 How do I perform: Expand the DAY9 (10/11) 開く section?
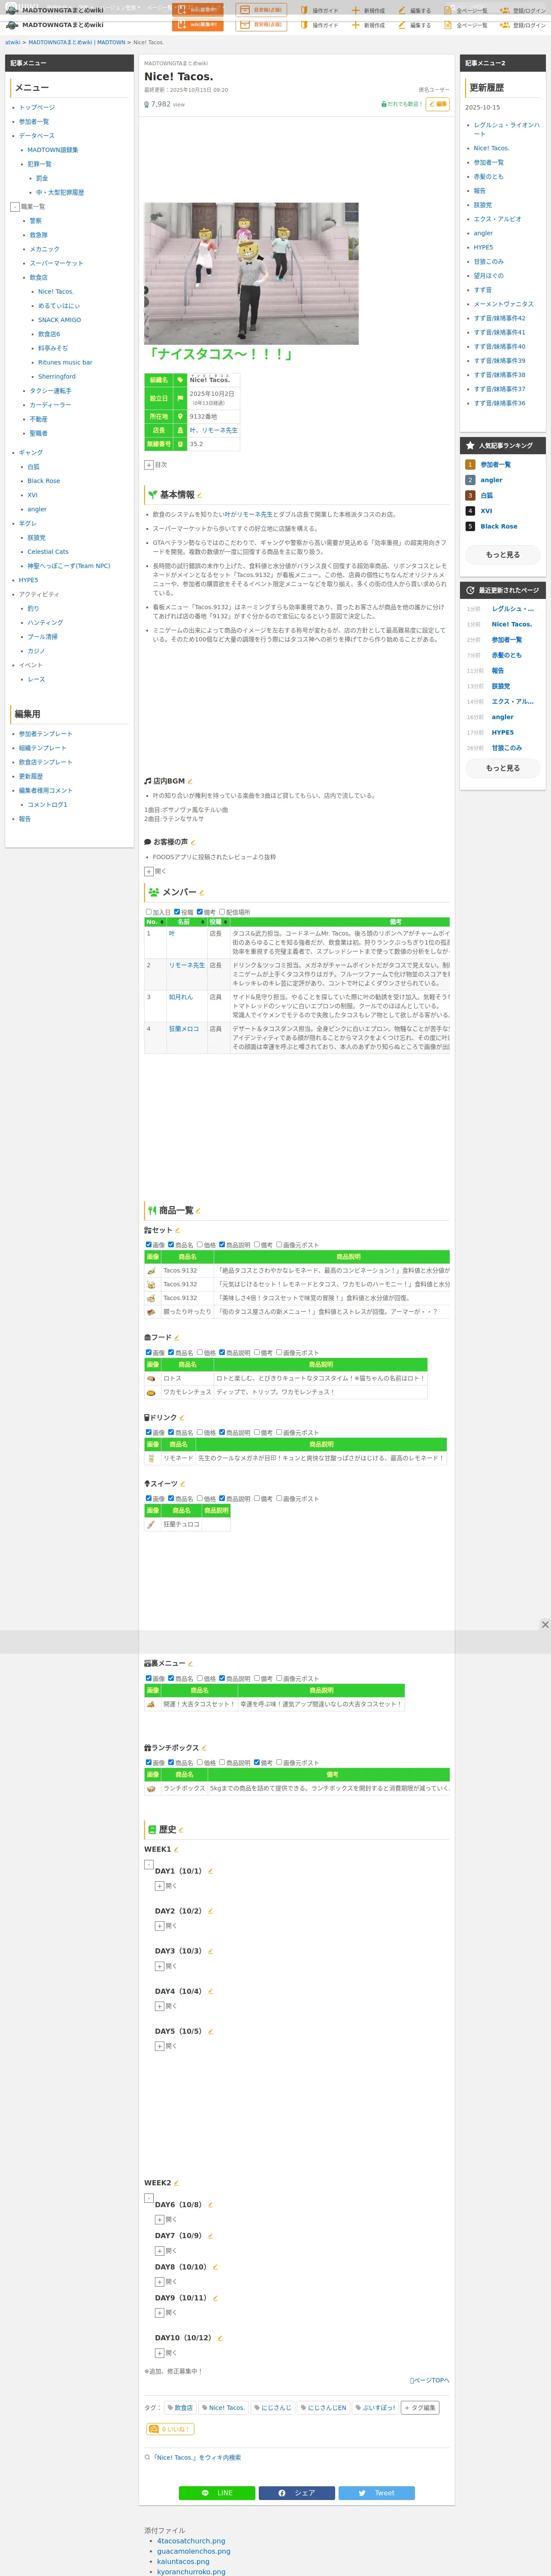point(159,2312)
